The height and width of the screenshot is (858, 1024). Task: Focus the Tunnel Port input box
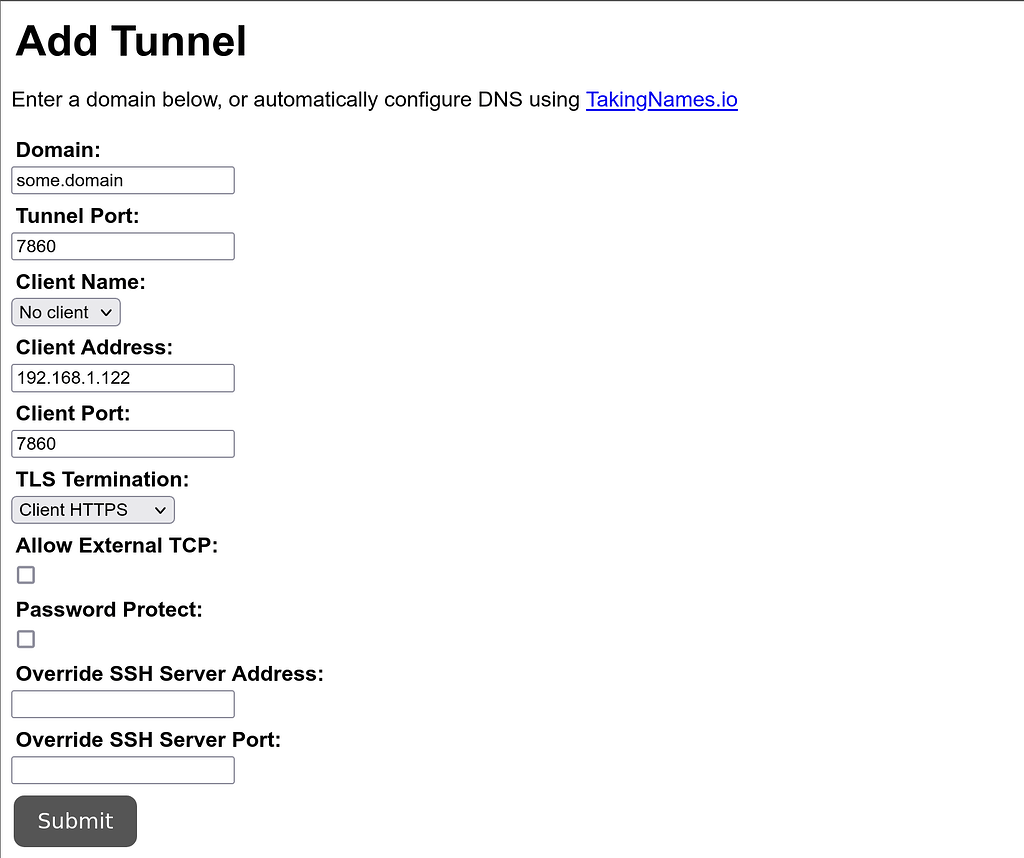point(123,247)
